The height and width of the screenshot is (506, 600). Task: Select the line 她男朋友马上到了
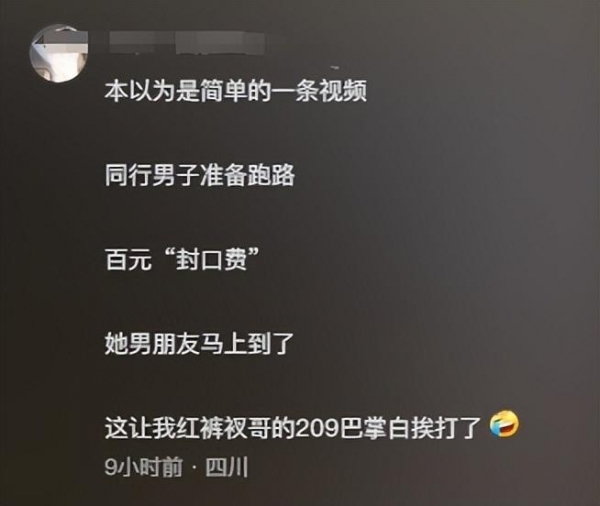click(199, 343)
